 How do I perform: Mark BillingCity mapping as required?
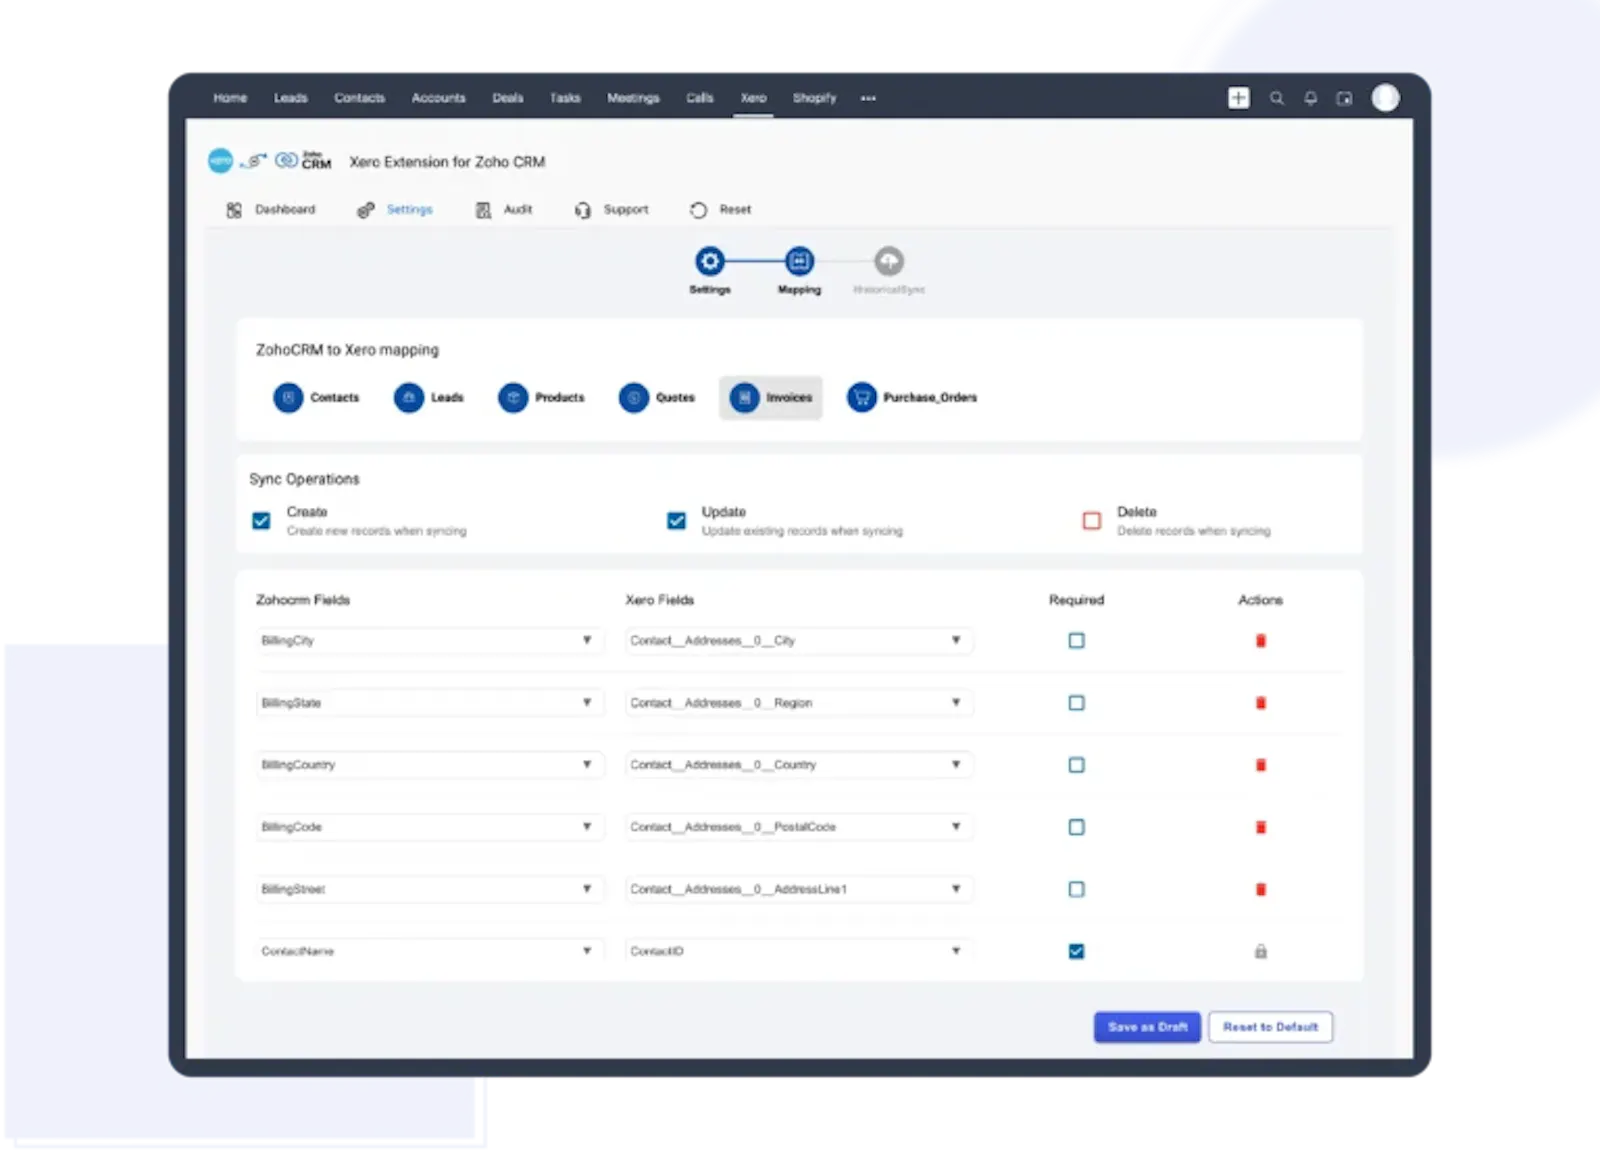click(1076, 640)
